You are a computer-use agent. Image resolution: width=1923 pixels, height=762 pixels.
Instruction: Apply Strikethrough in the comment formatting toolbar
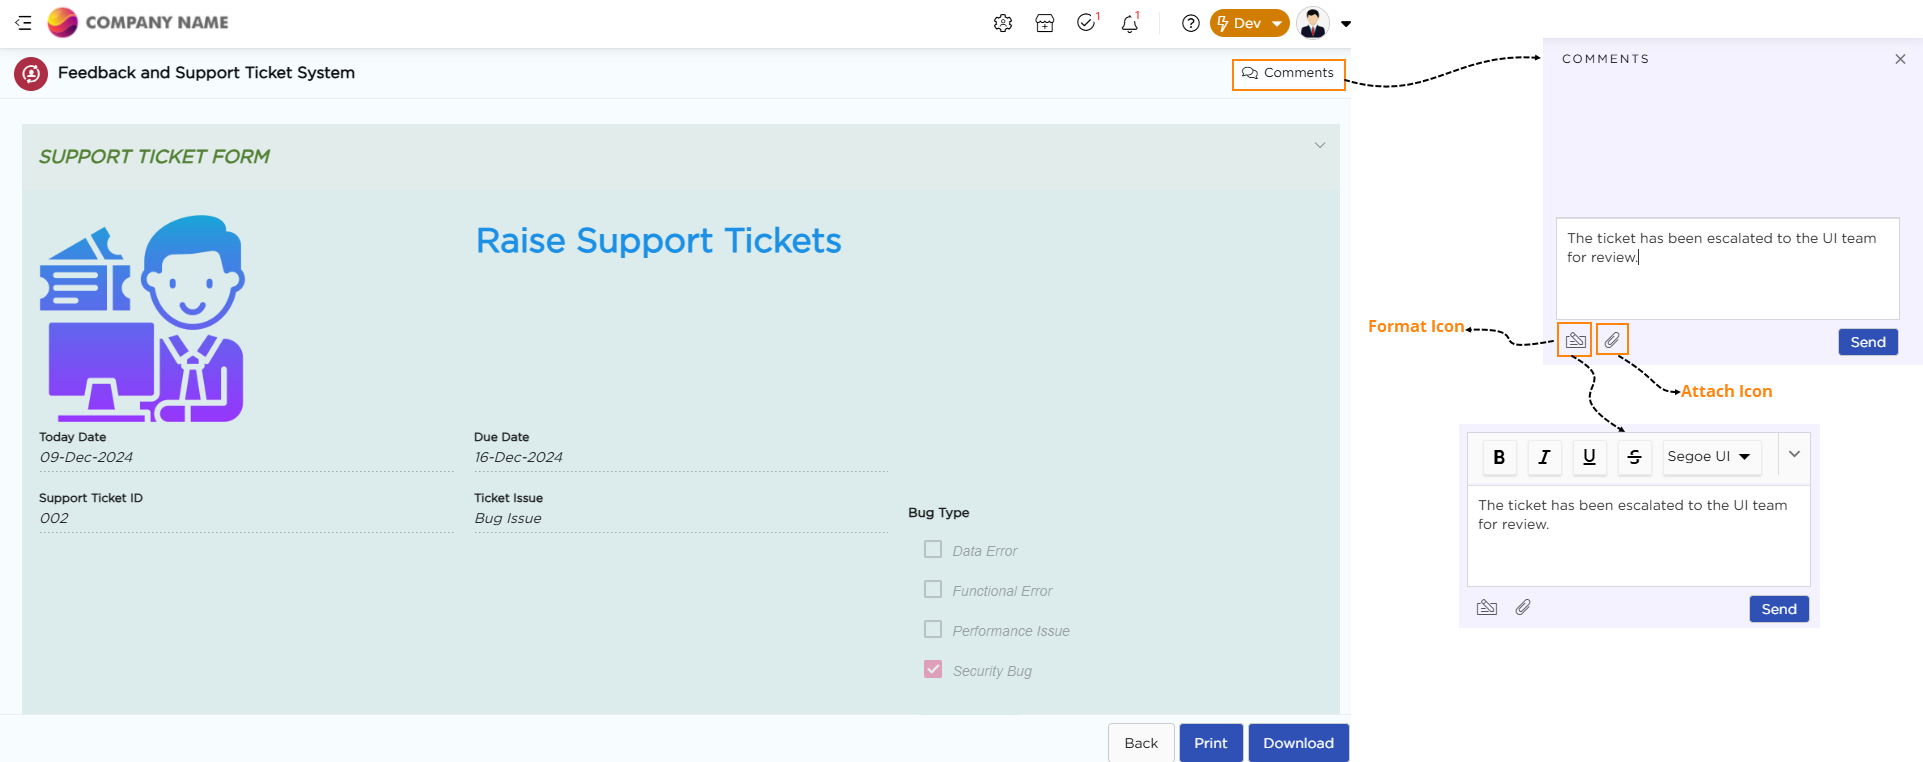point(1634,457)
